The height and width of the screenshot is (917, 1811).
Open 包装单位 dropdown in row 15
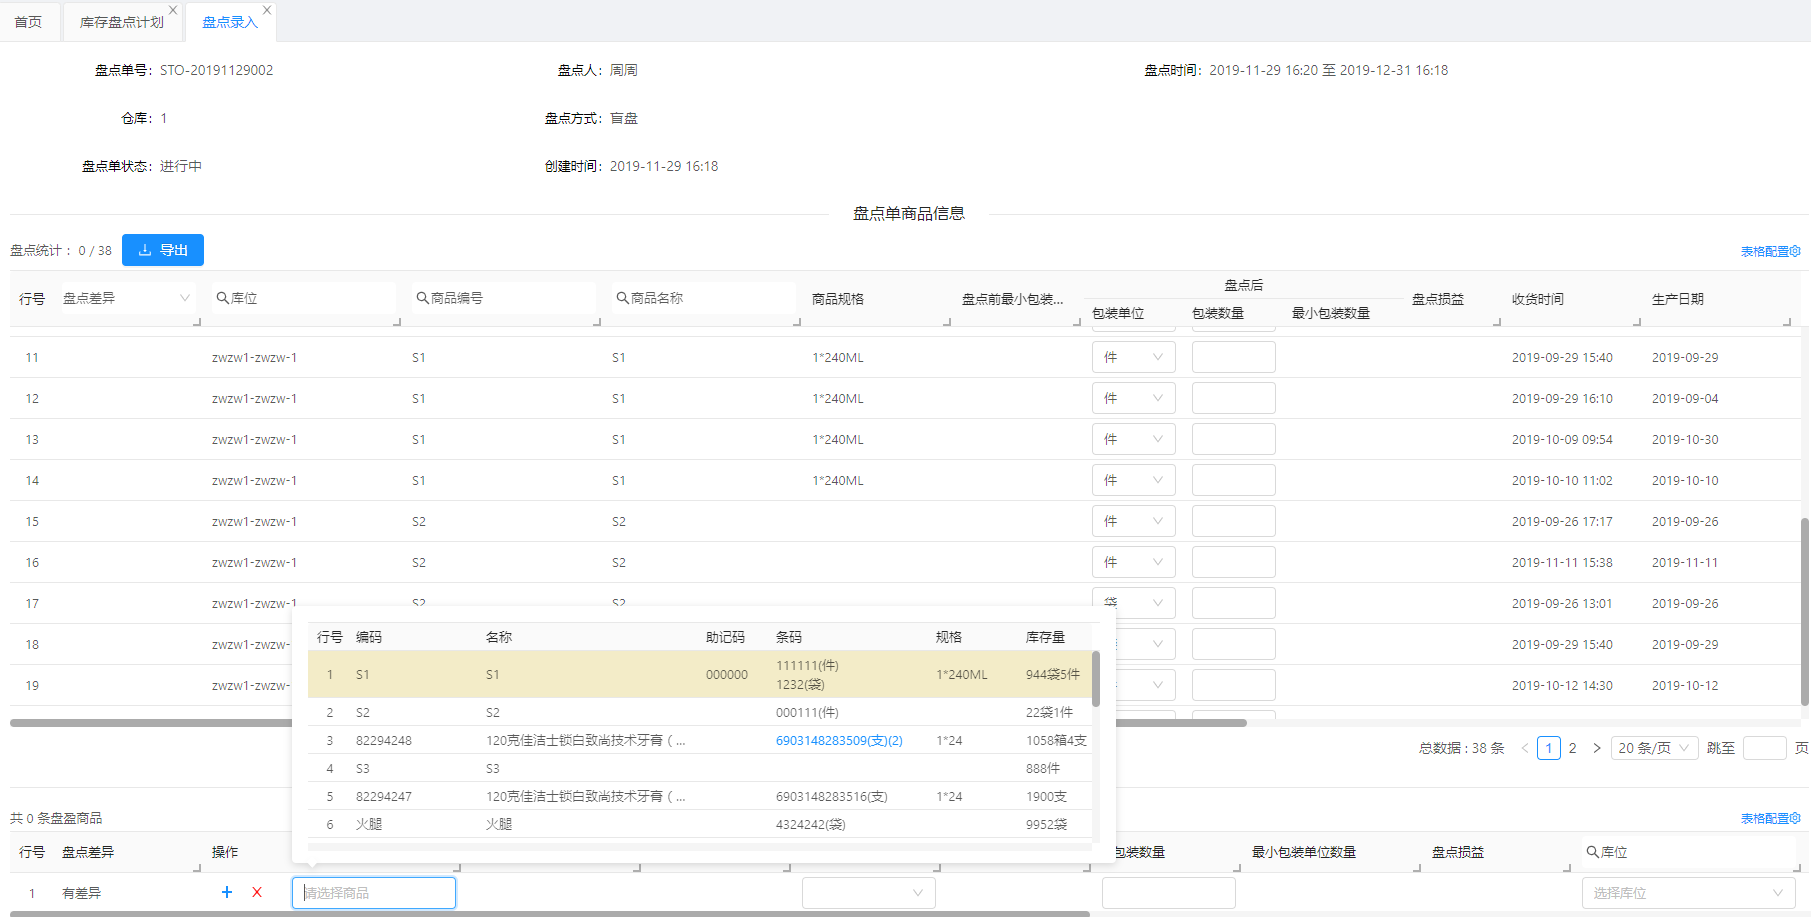[1134, 521]
